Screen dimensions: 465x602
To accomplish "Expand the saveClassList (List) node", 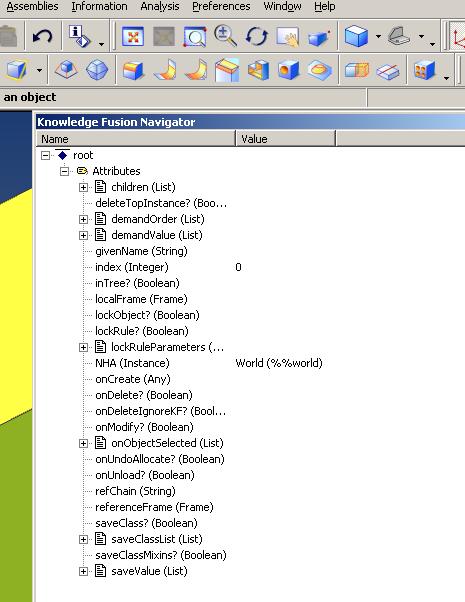I will 83,539.
